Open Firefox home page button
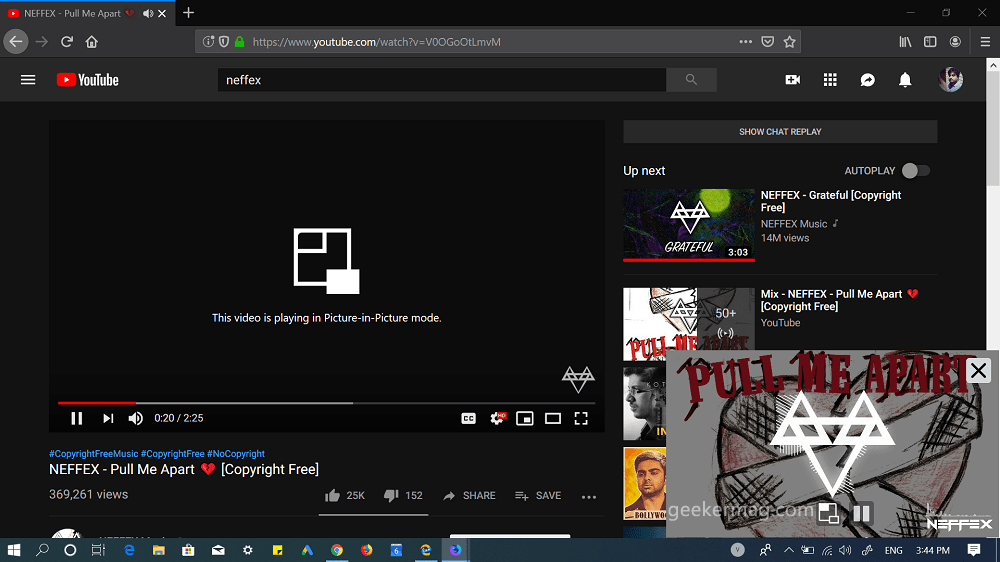Viewport: 1000px width, 562px height. 92,41
